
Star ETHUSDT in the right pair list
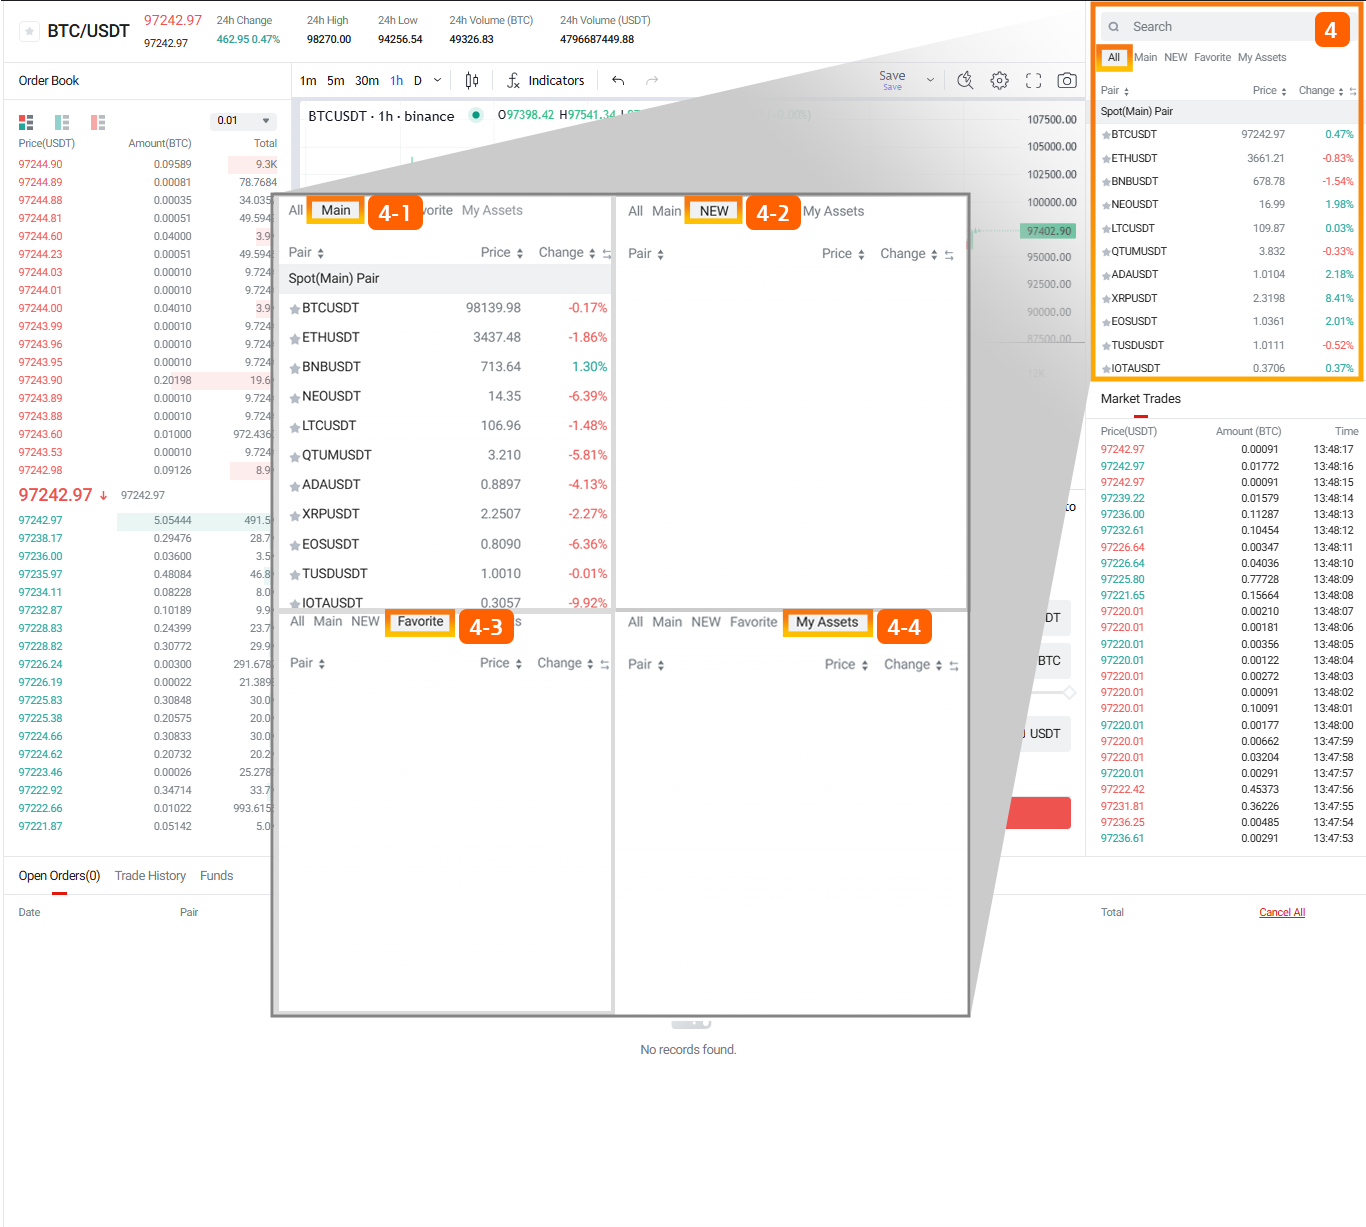tap(1106, 159)
